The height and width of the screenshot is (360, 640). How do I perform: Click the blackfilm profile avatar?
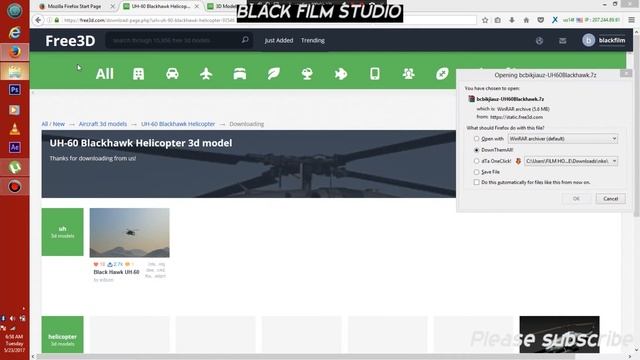588,40
